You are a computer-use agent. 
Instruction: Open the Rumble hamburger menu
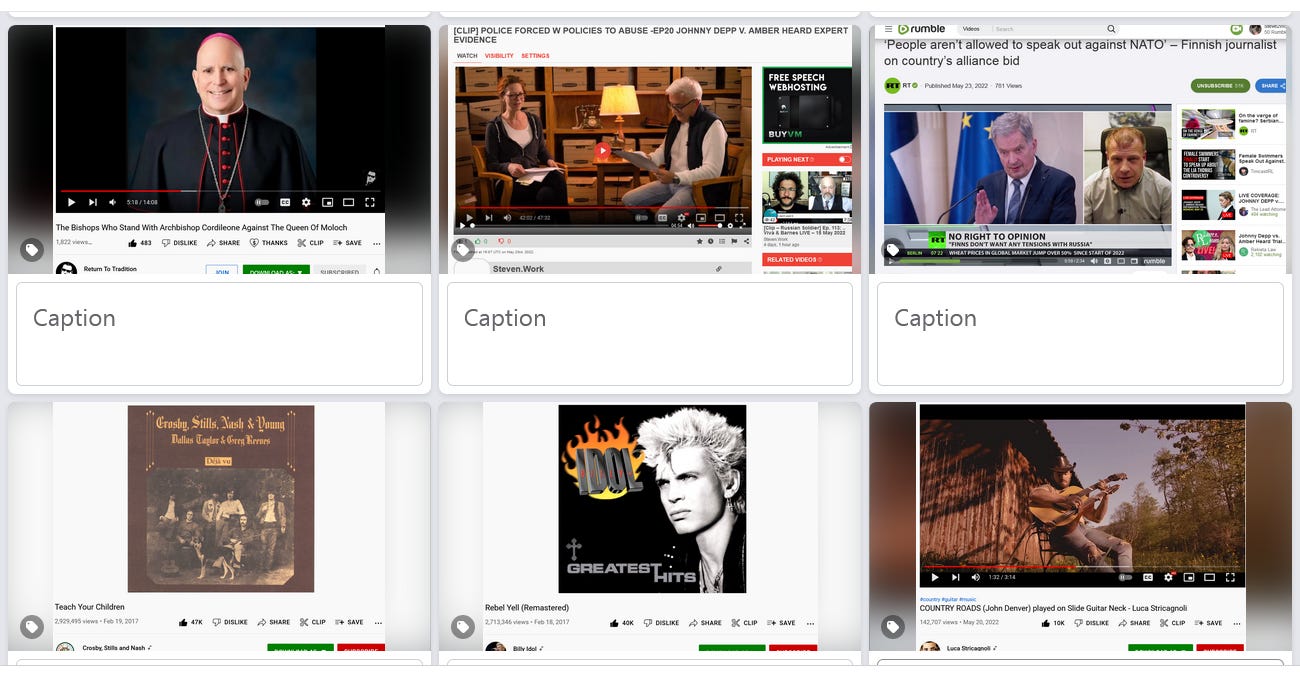point(888,29)
